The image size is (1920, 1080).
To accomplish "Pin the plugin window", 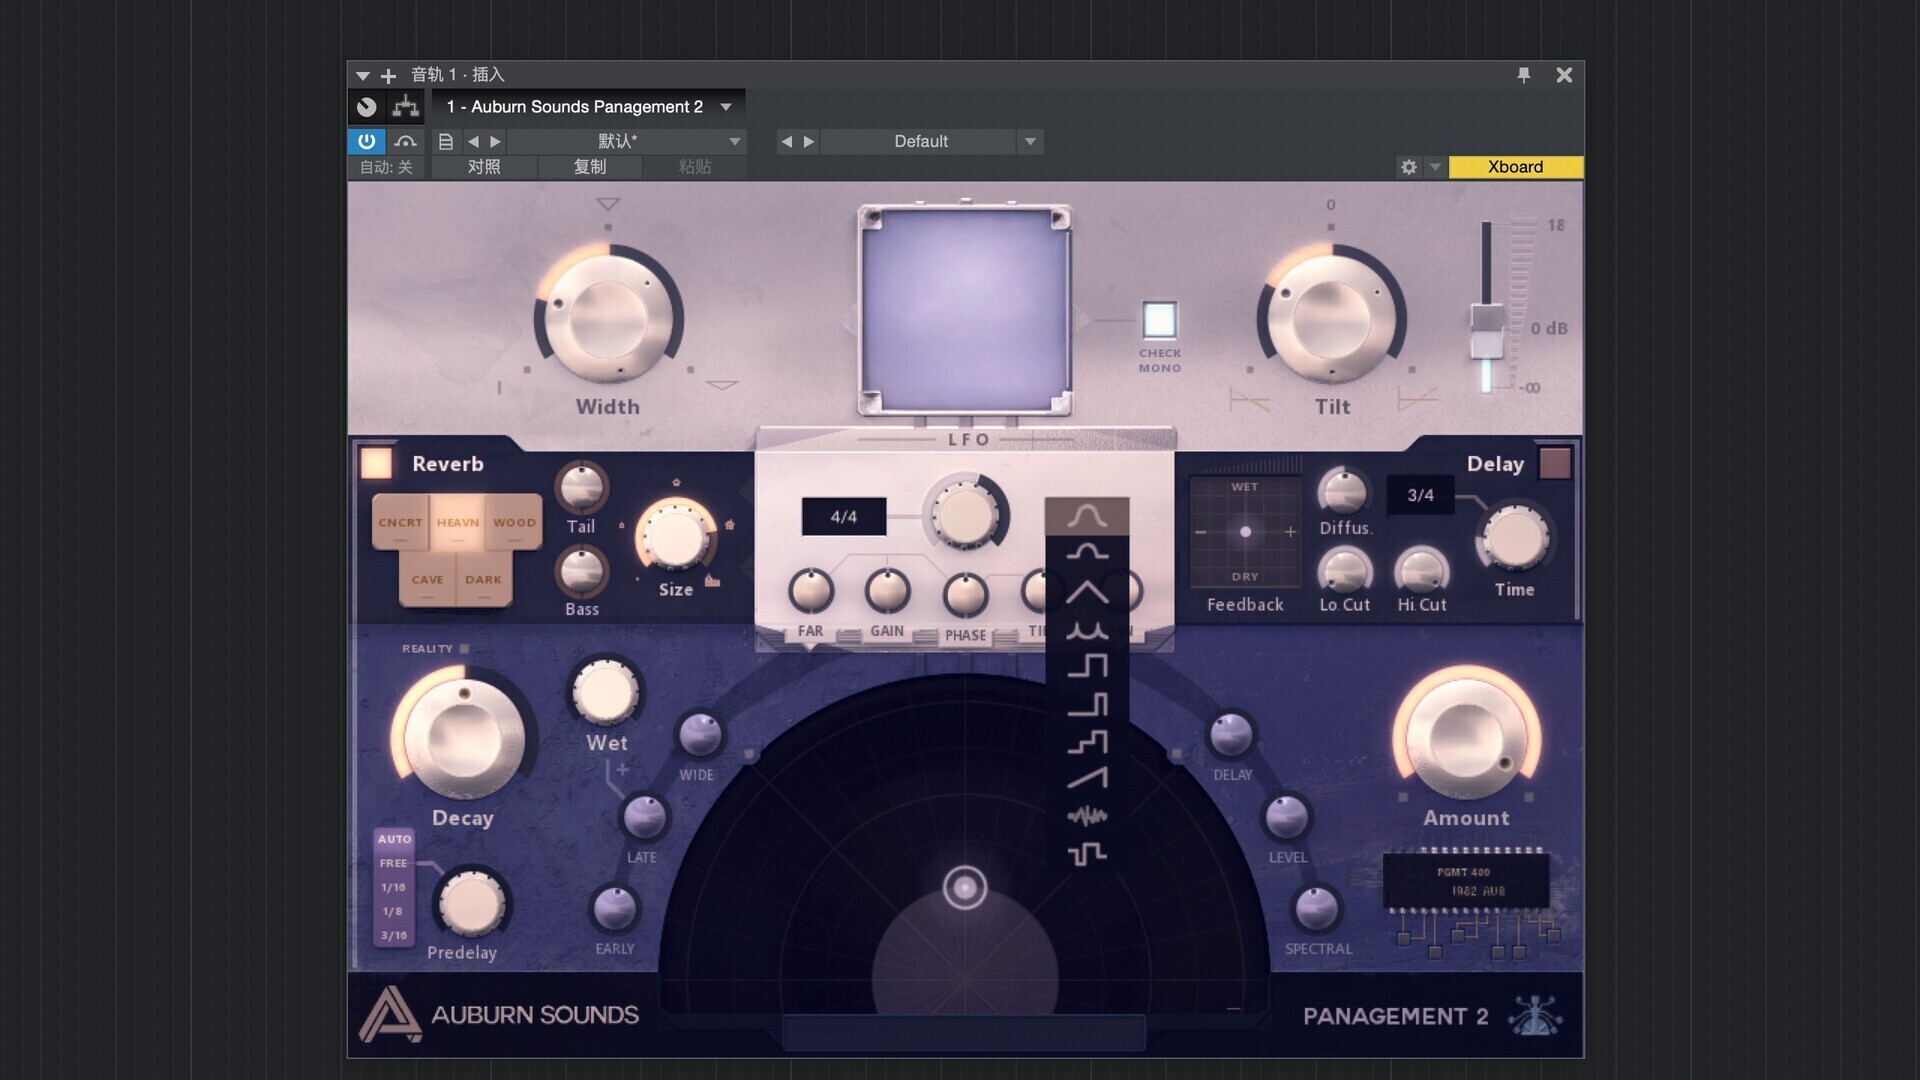I will 1524,75.
